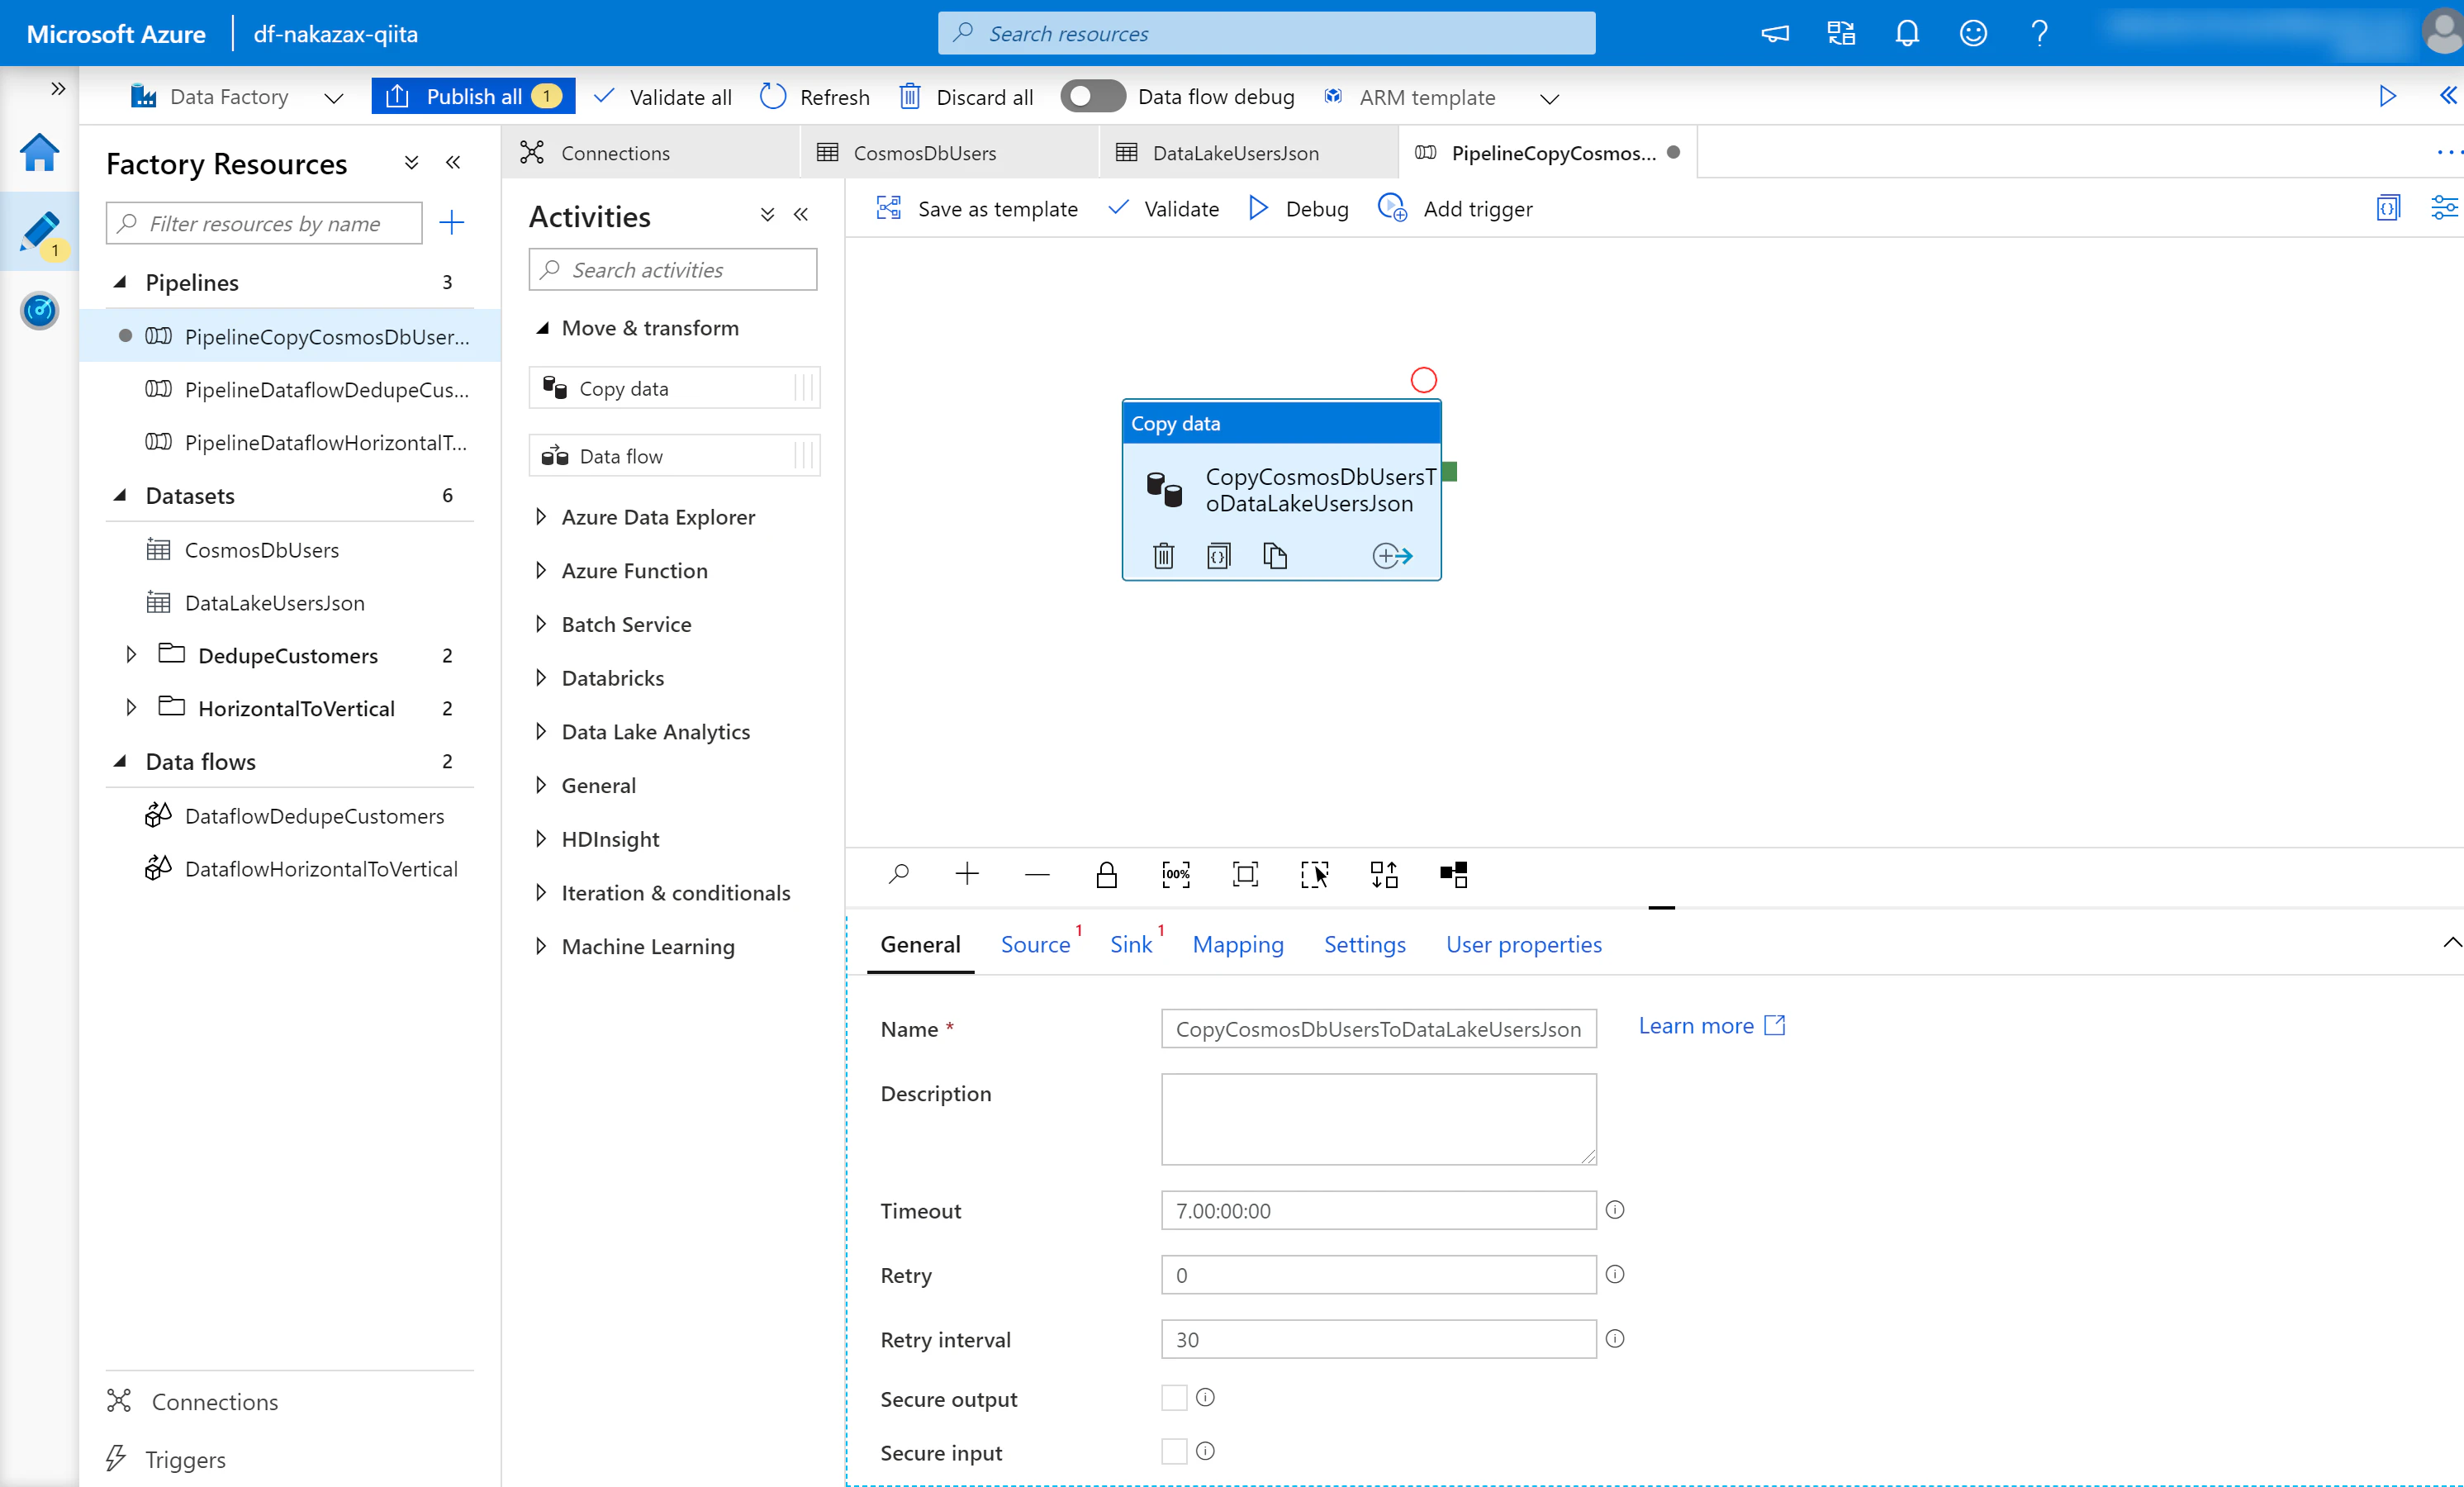2464x1487 pixels.
Task: Check the Secure output checkbox
Action: point(1174,1398)
